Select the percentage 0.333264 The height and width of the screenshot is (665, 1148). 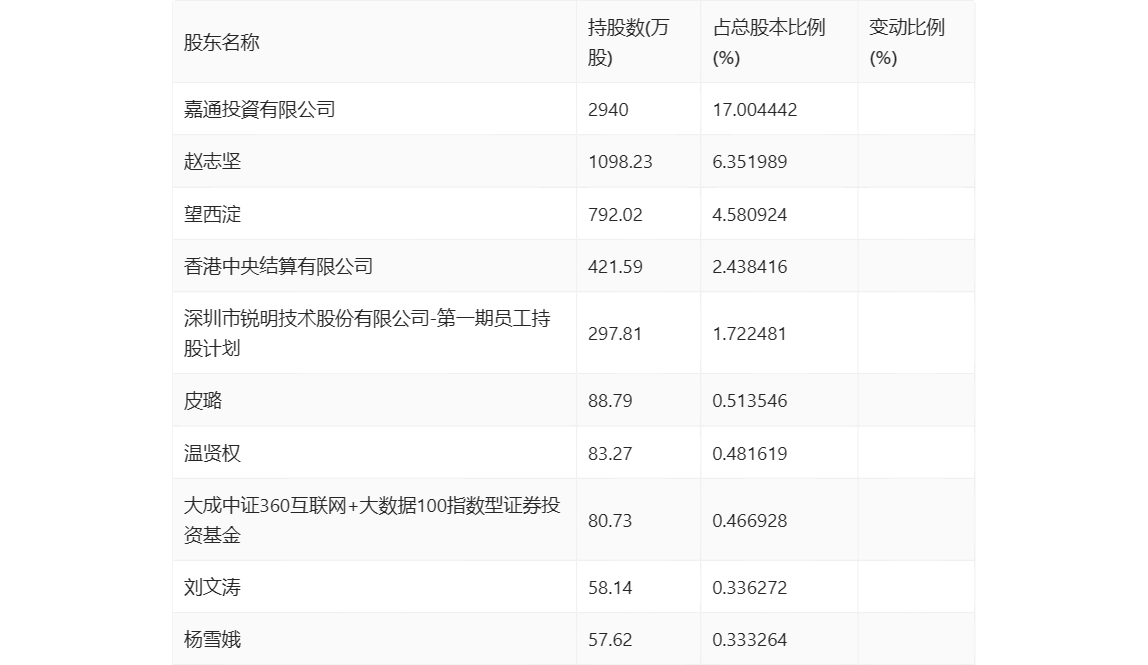[x=750, y=639]
